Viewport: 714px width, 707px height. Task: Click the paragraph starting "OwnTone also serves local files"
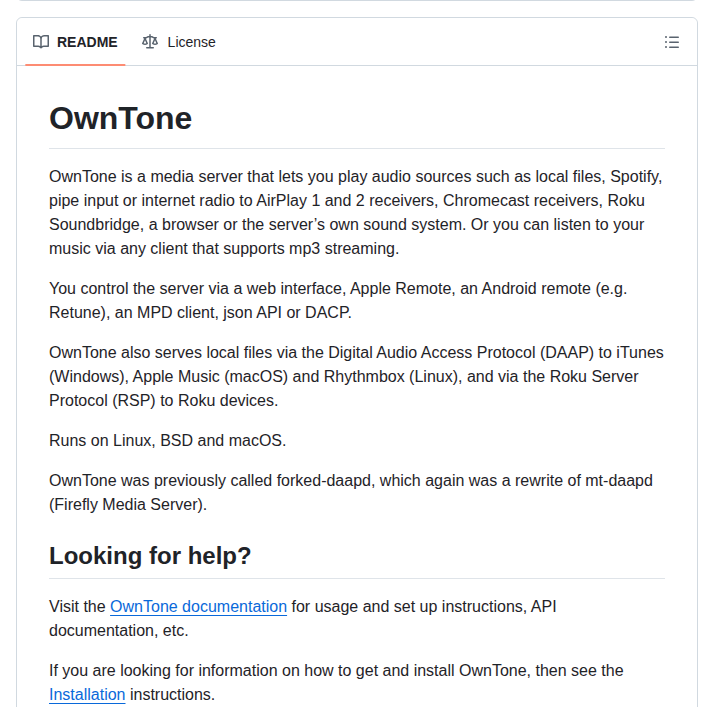point(357,376)
